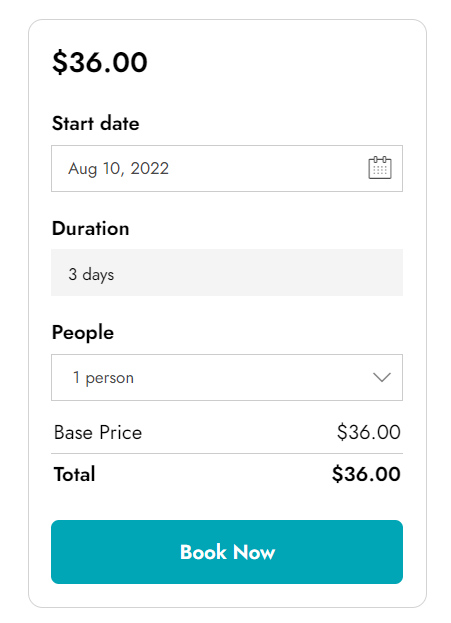Open the '1 person' selector

tap(227, 377)
